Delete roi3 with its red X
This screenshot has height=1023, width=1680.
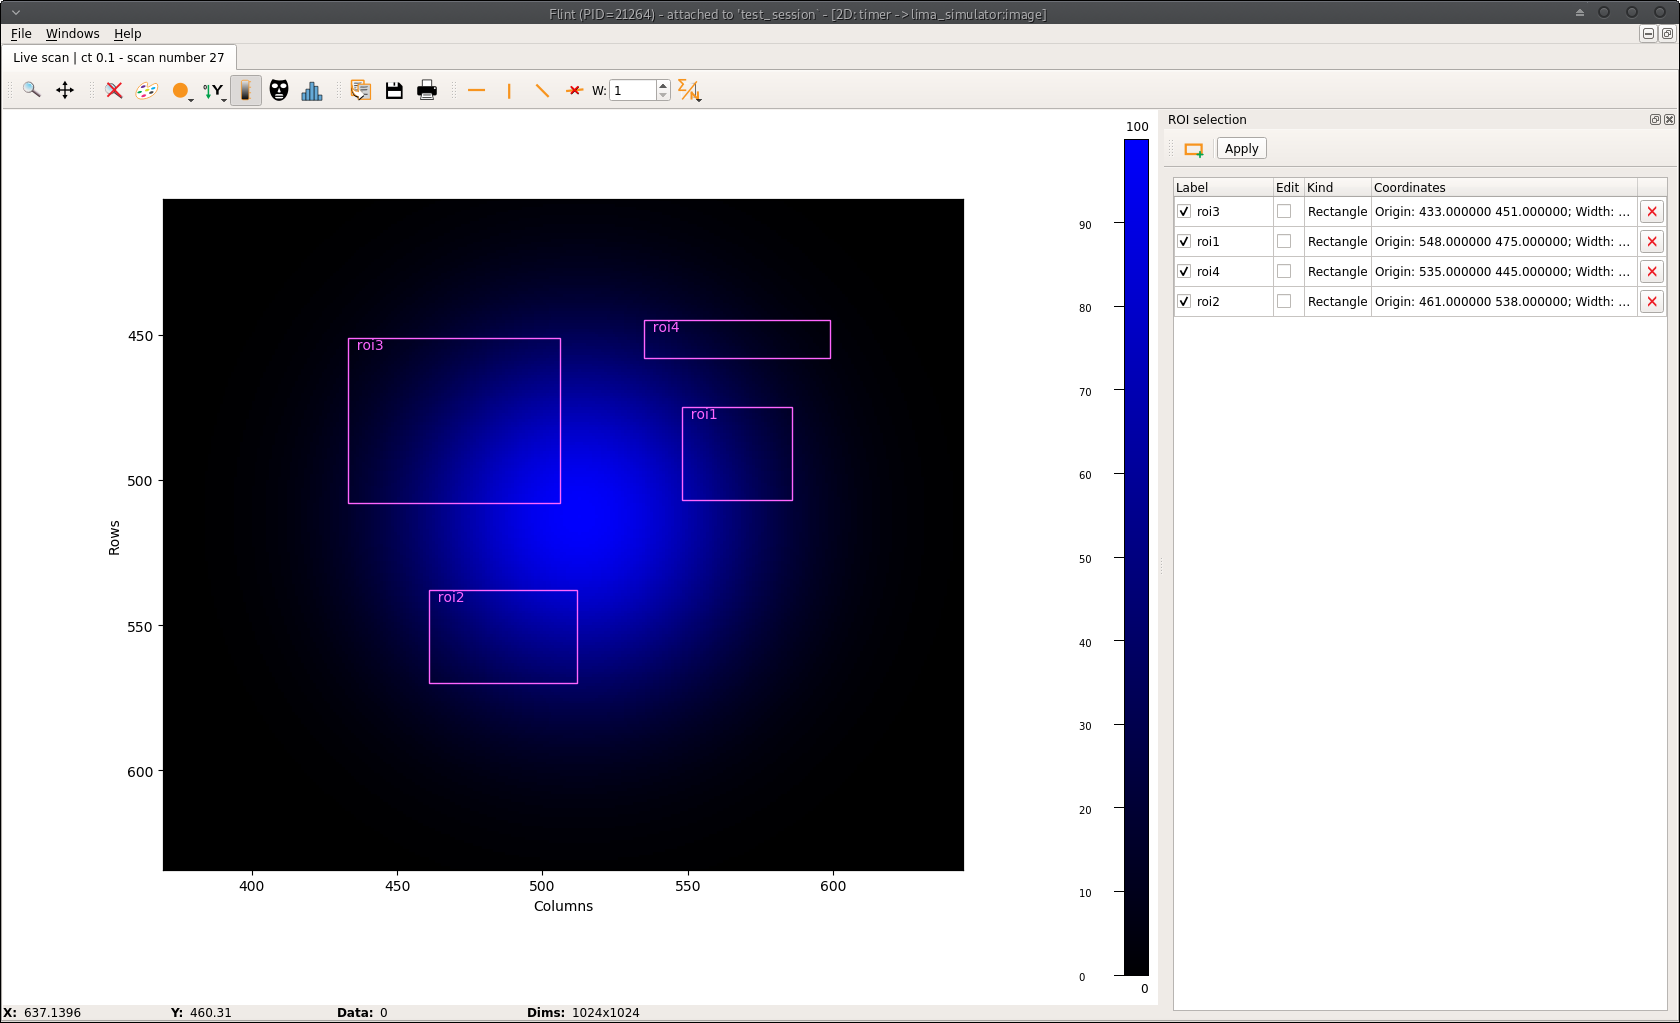(1652, 211)
